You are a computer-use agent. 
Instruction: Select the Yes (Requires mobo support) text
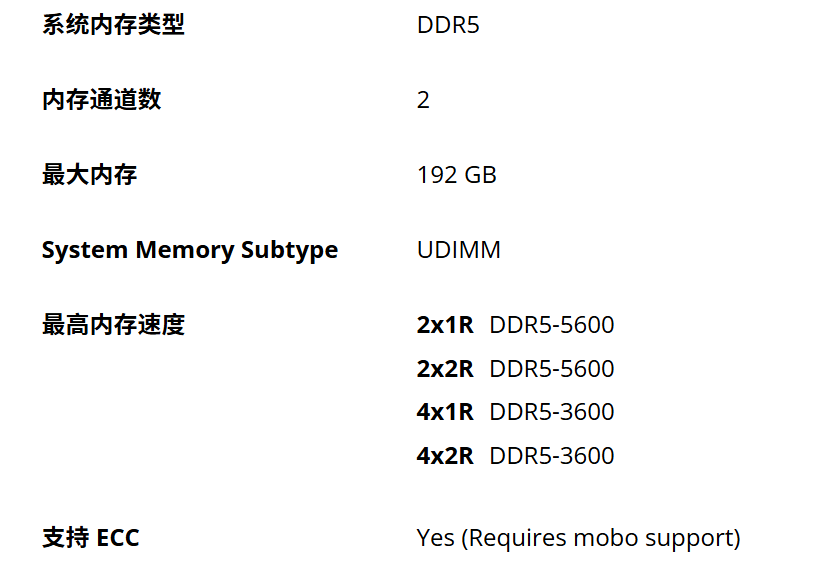578,539
